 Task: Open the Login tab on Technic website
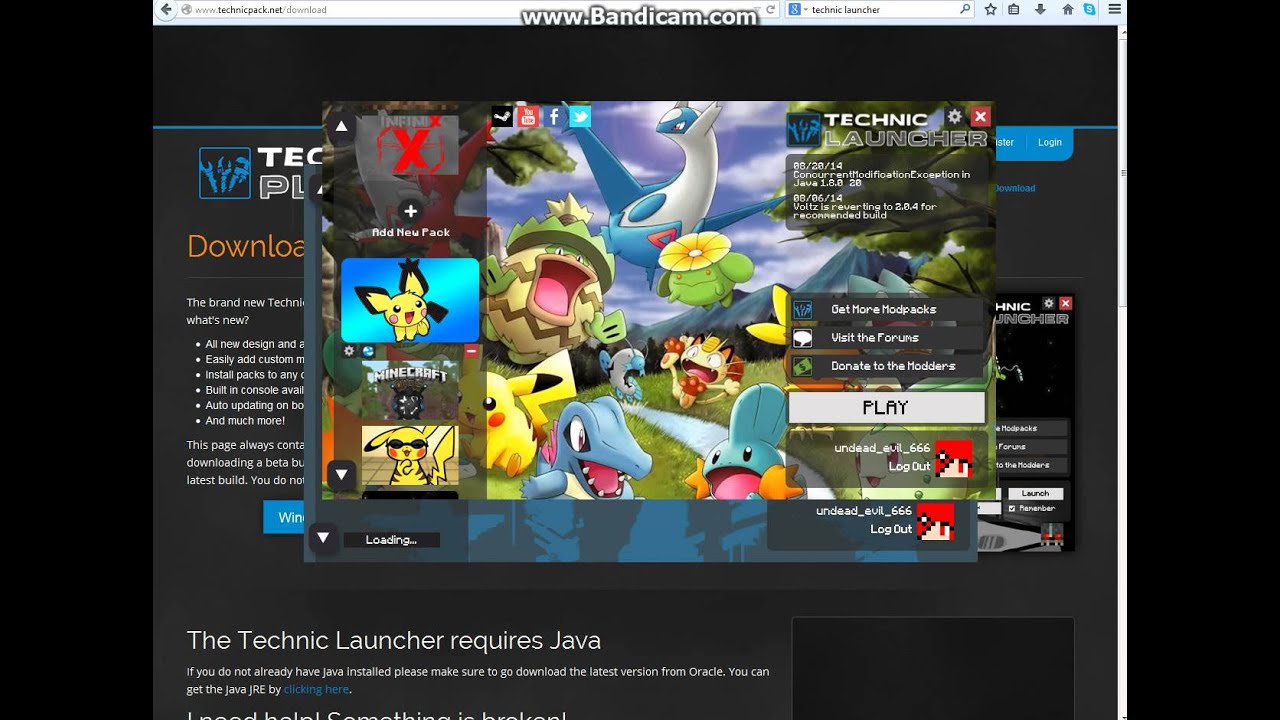(1050, 142)
